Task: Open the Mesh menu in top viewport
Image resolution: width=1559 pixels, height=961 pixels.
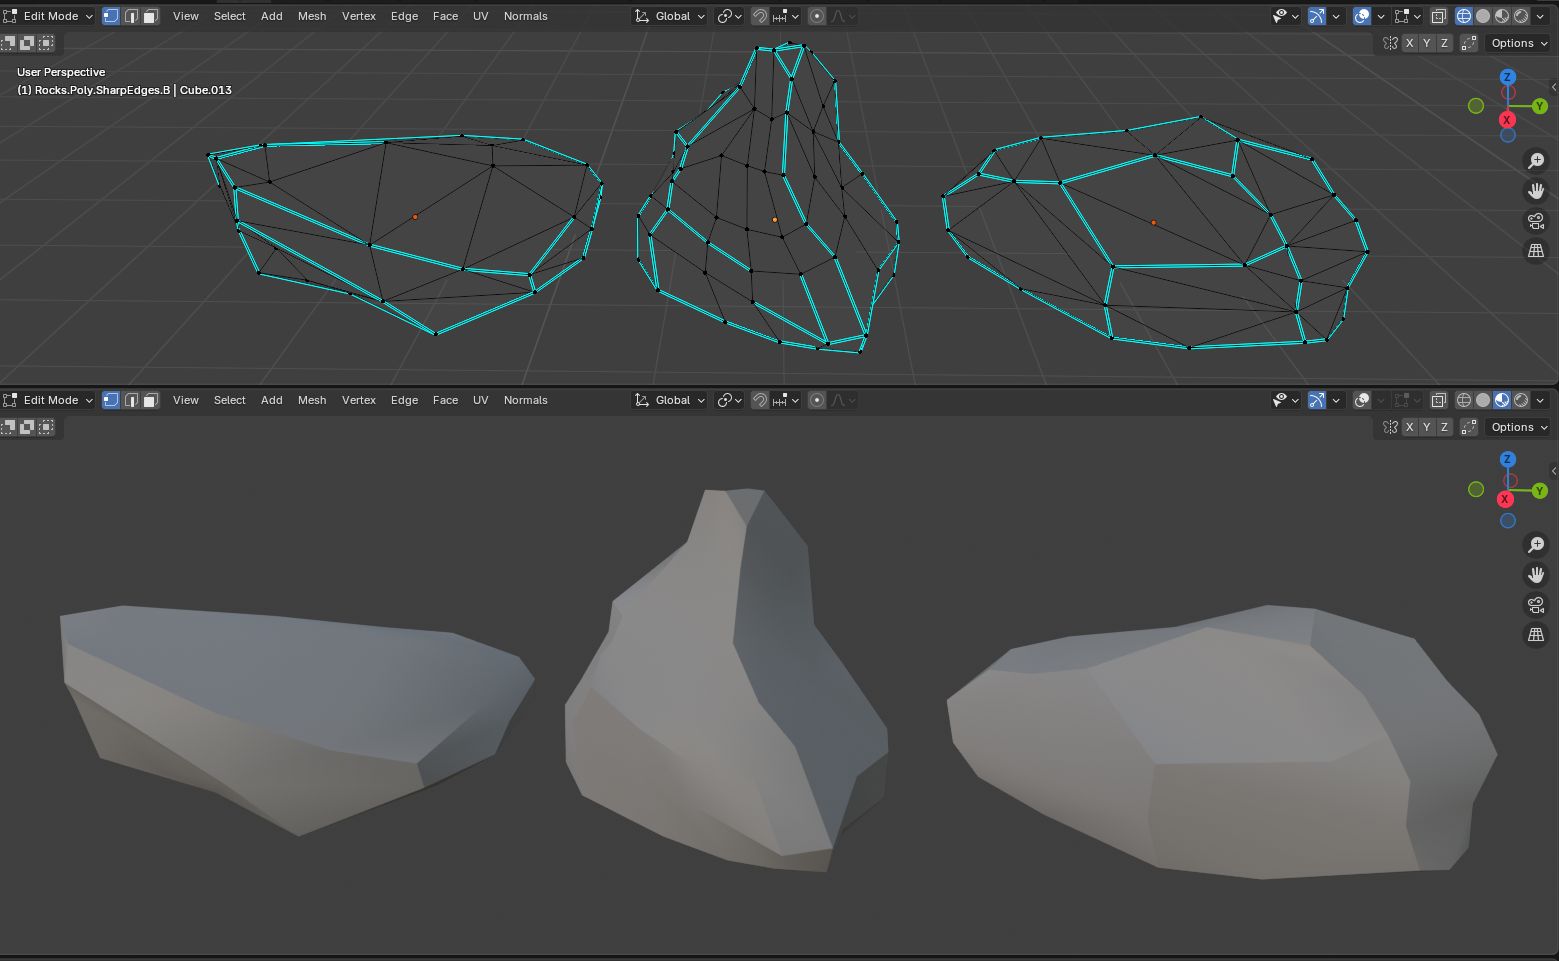Action: 312,16
